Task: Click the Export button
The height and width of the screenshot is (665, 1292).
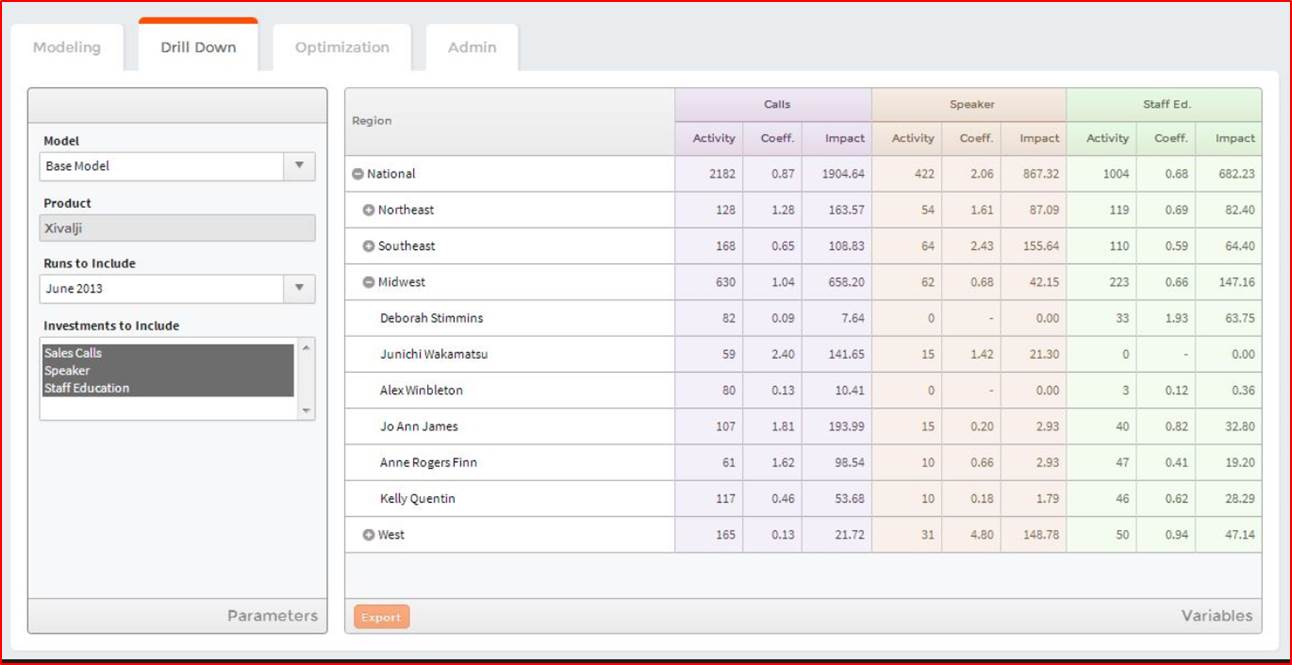Action: click(x=381, y=617)
